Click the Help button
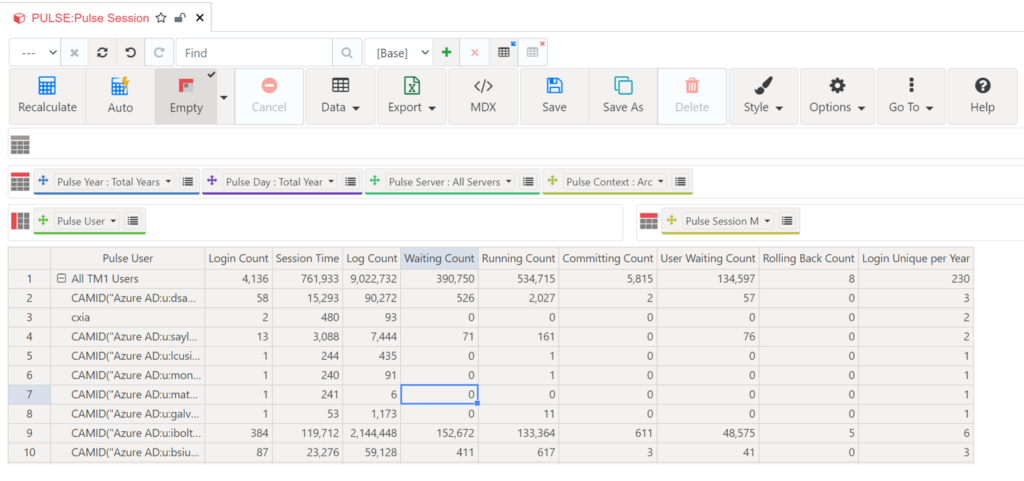Viewport: 1024px width, 481px height. coord(982,96)
